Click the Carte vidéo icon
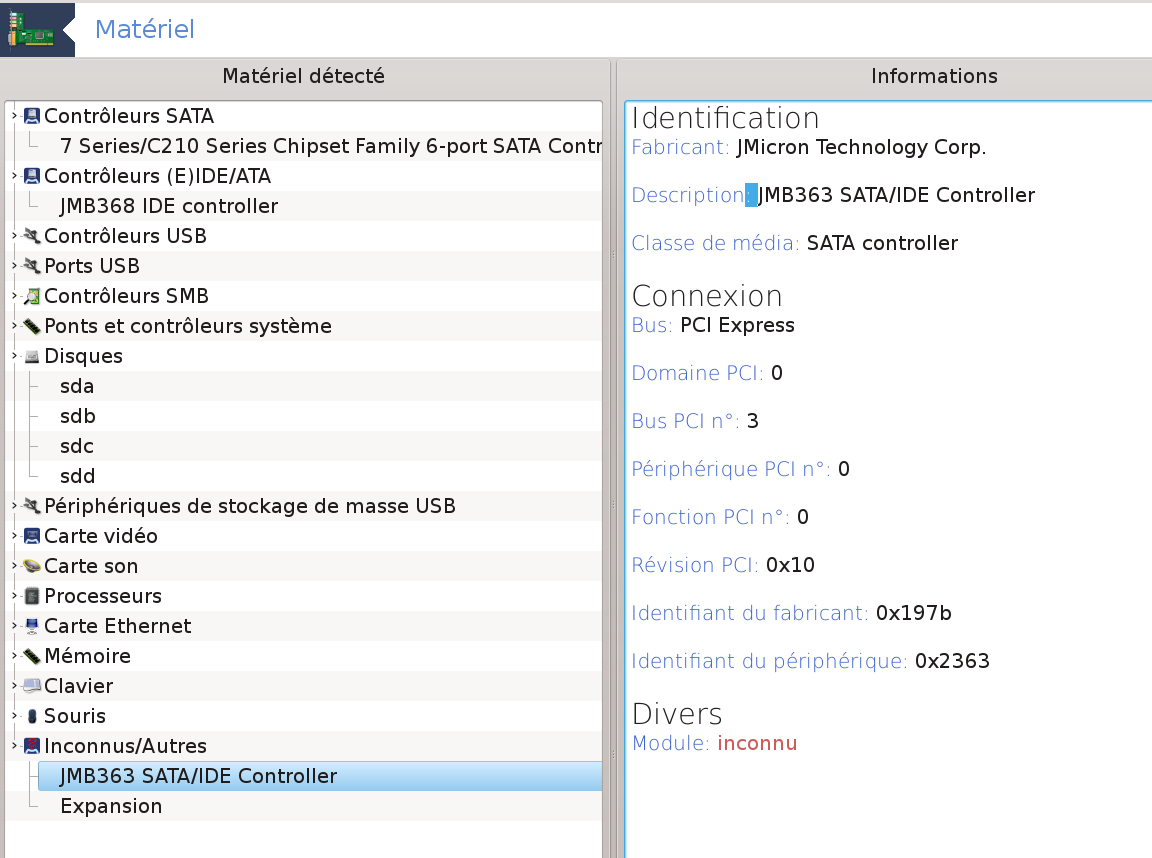Viewport: 1152px width, 858px height. coord(32,536)
